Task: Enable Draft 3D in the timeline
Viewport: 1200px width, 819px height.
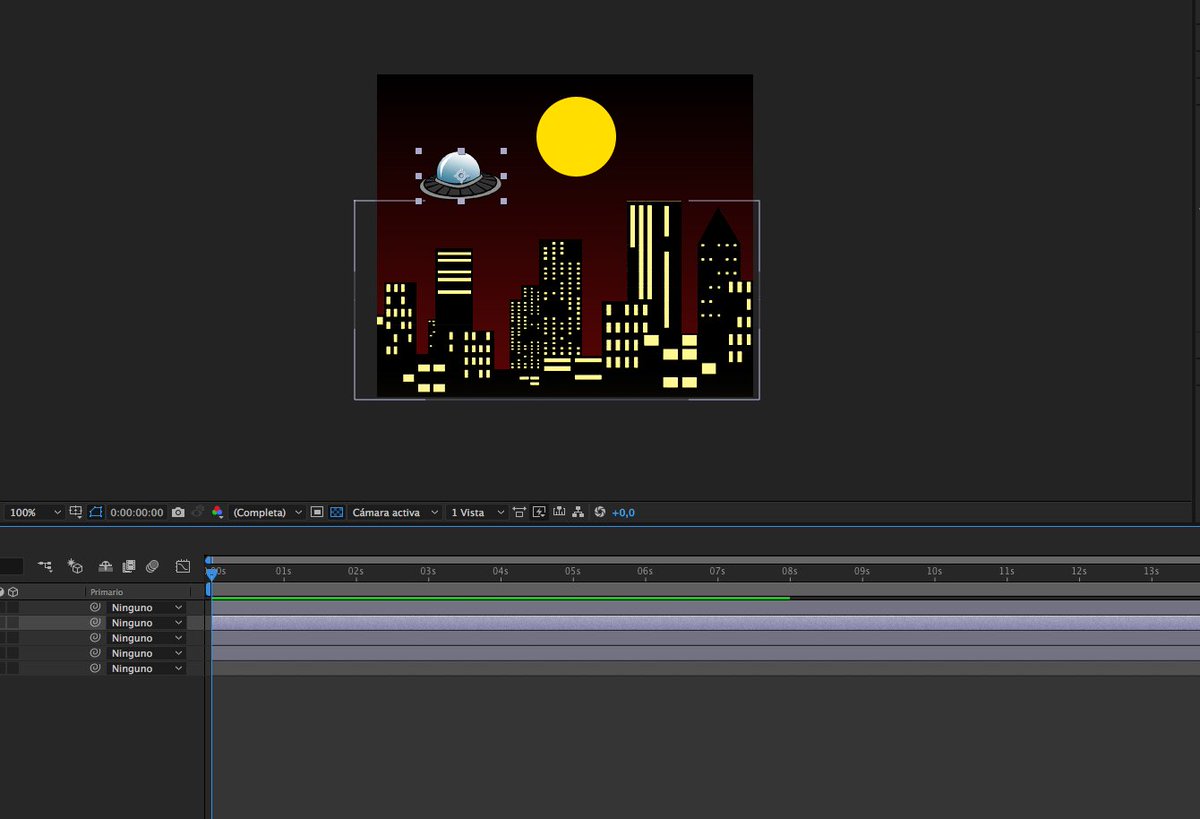Action: (x=75, y=566)
